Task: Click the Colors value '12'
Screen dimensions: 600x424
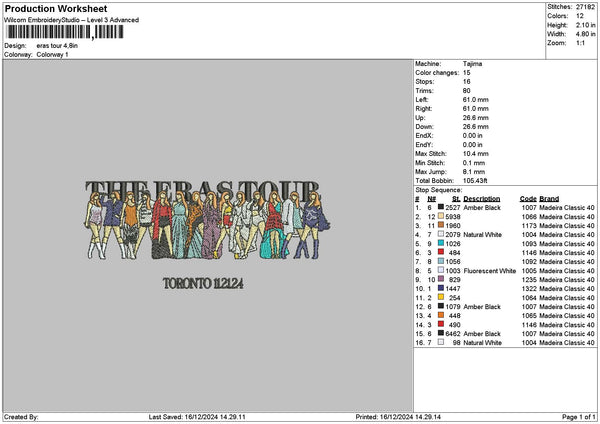Action: point(580,16)
